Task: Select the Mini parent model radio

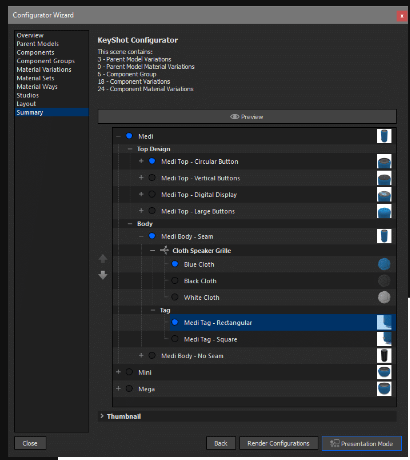Action: 129,372
